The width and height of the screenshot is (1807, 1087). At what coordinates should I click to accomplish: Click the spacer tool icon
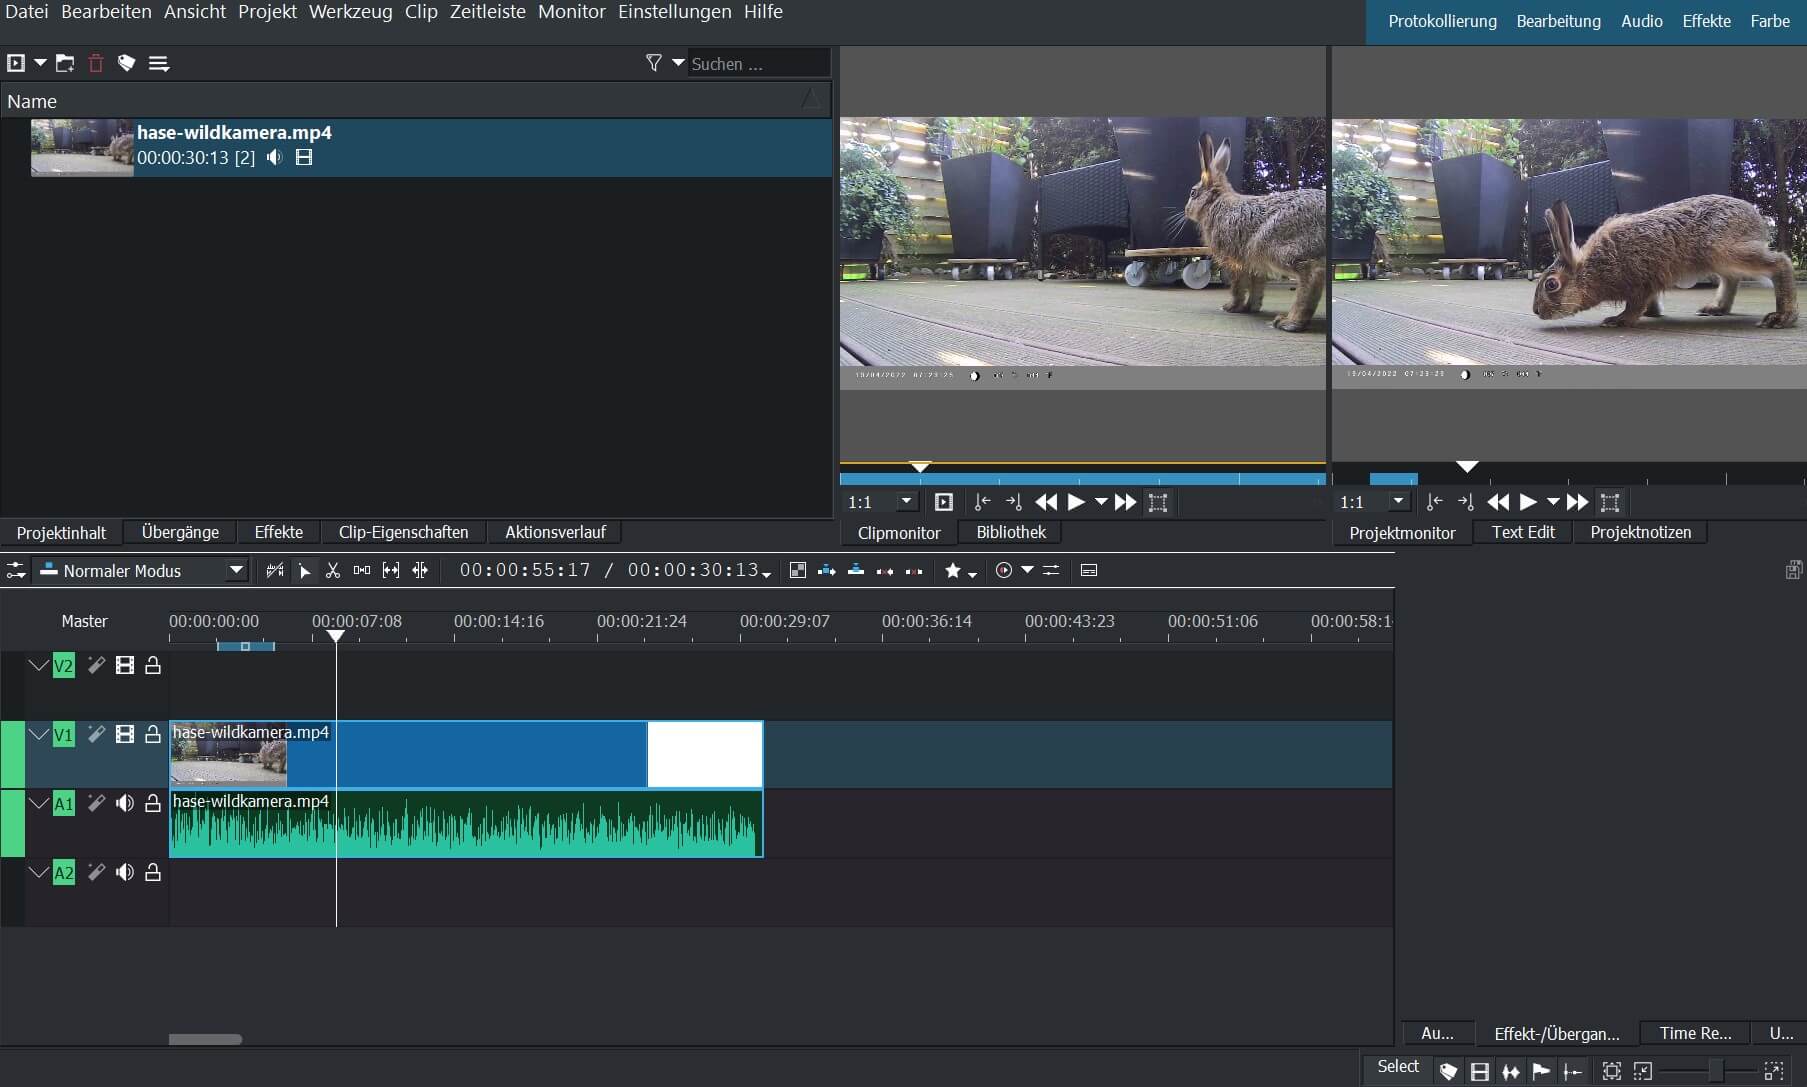click(362, 570)
